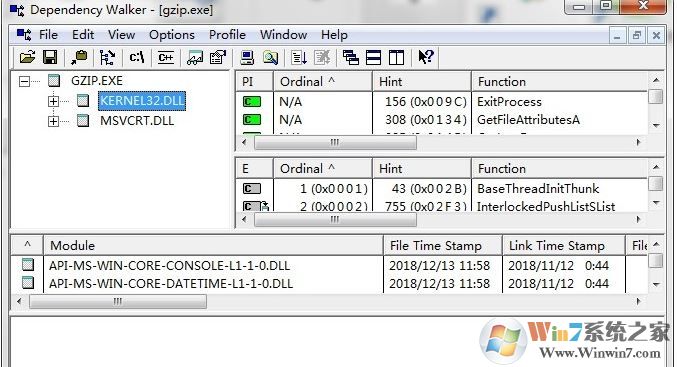Open the Window menu
Screen dimensions: 677x367
click(283, 35)
